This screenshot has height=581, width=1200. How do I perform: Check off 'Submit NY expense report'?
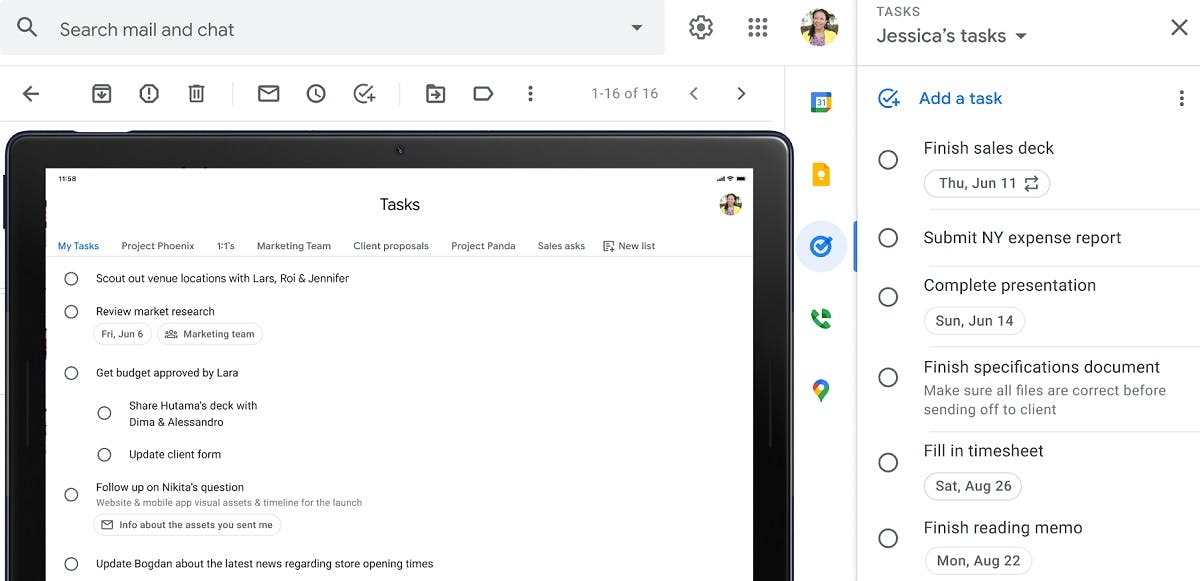pyautogui.click(x=888, y=238)
